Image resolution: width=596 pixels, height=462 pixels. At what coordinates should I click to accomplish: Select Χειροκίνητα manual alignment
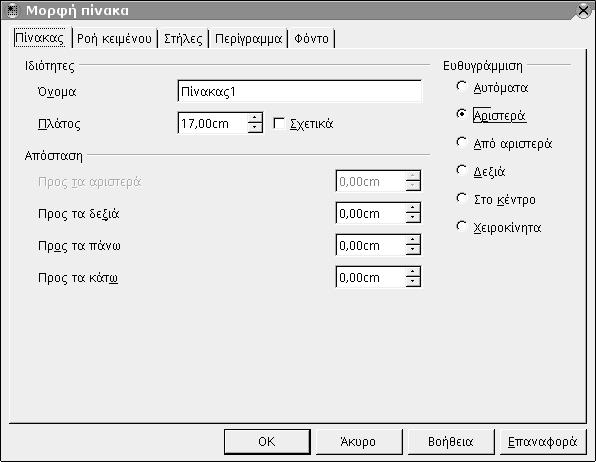pyautogui.click(x=461, y=227)
